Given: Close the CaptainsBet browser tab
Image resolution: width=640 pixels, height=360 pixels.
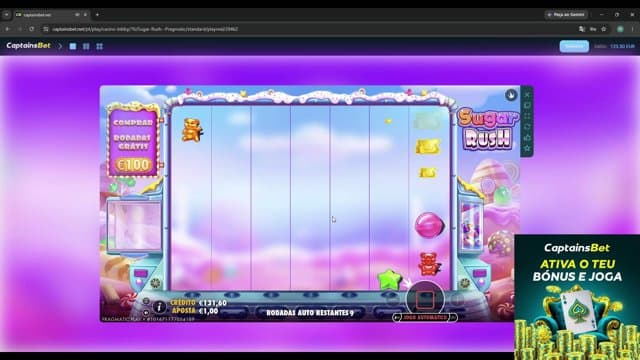Looking at the screenshot, I should coord(85,15).
